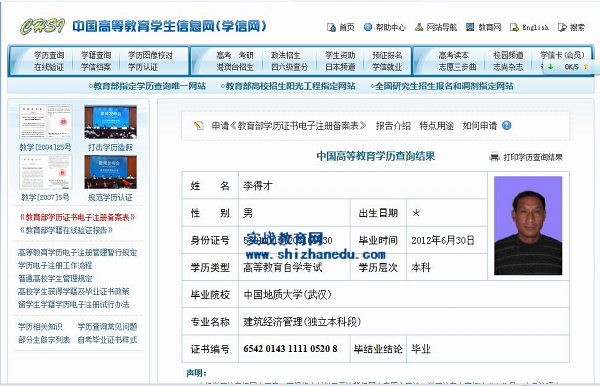The height and width of the screenshot is (386, 600).
Task: Click 教育部指定学历查询唯一网站 banner link
Action: point(147,86)
